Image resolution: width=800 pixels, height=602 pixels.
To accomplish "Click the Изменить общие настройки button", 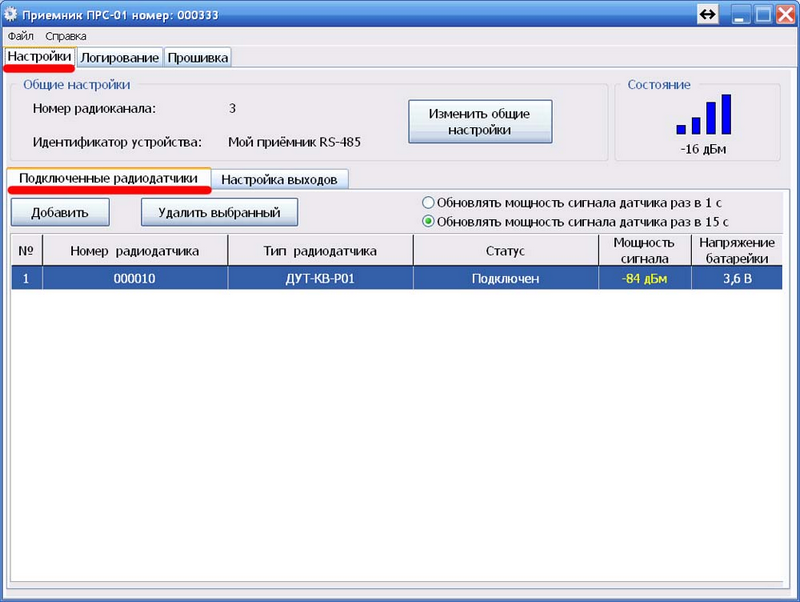I will click(480, 121).
